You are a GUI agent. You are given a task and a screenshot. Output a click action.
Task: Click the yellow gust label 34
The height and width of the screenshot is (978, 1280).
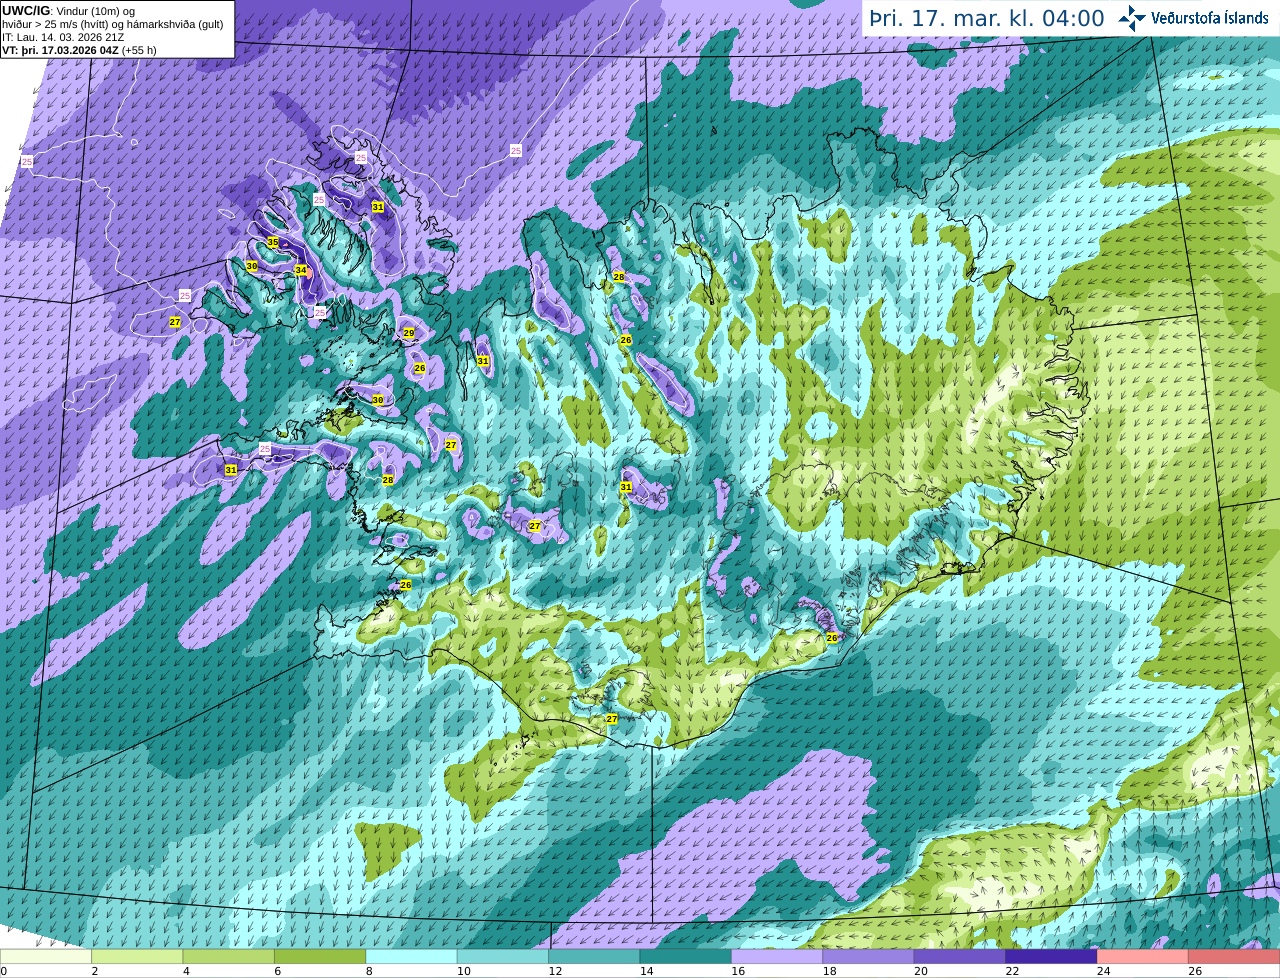pyautogui.click(x=301, y=270)
